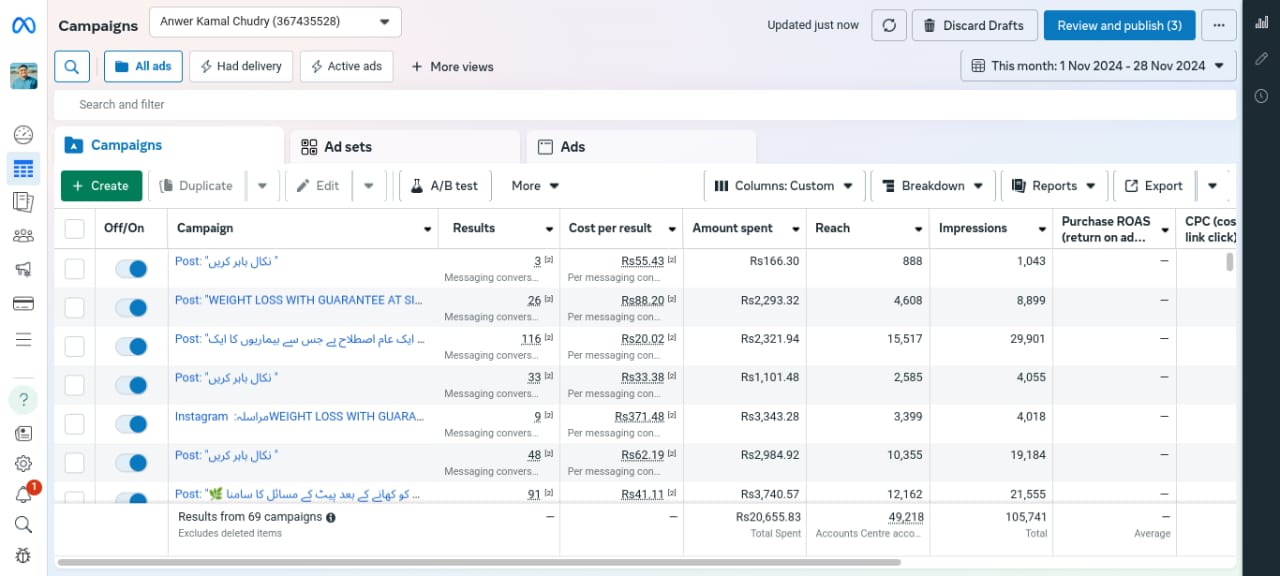Viewport: 1280px width, 576px height.
Task: Toggle off the WEIGHT LOSS WITH GUARANTEE campaign
Action: tap(131, 307)
